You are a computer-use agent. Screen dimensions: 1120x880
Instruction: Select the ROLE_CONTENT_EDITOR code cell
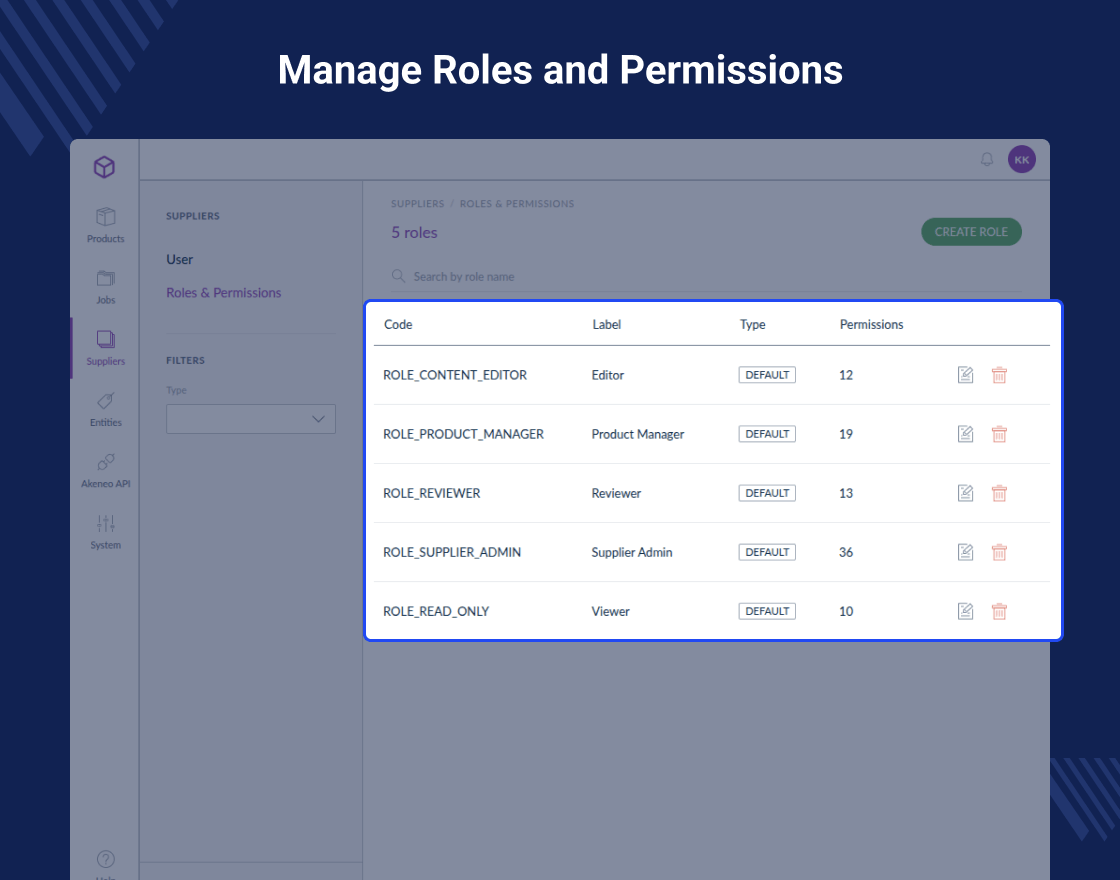(x=455, y=375)
